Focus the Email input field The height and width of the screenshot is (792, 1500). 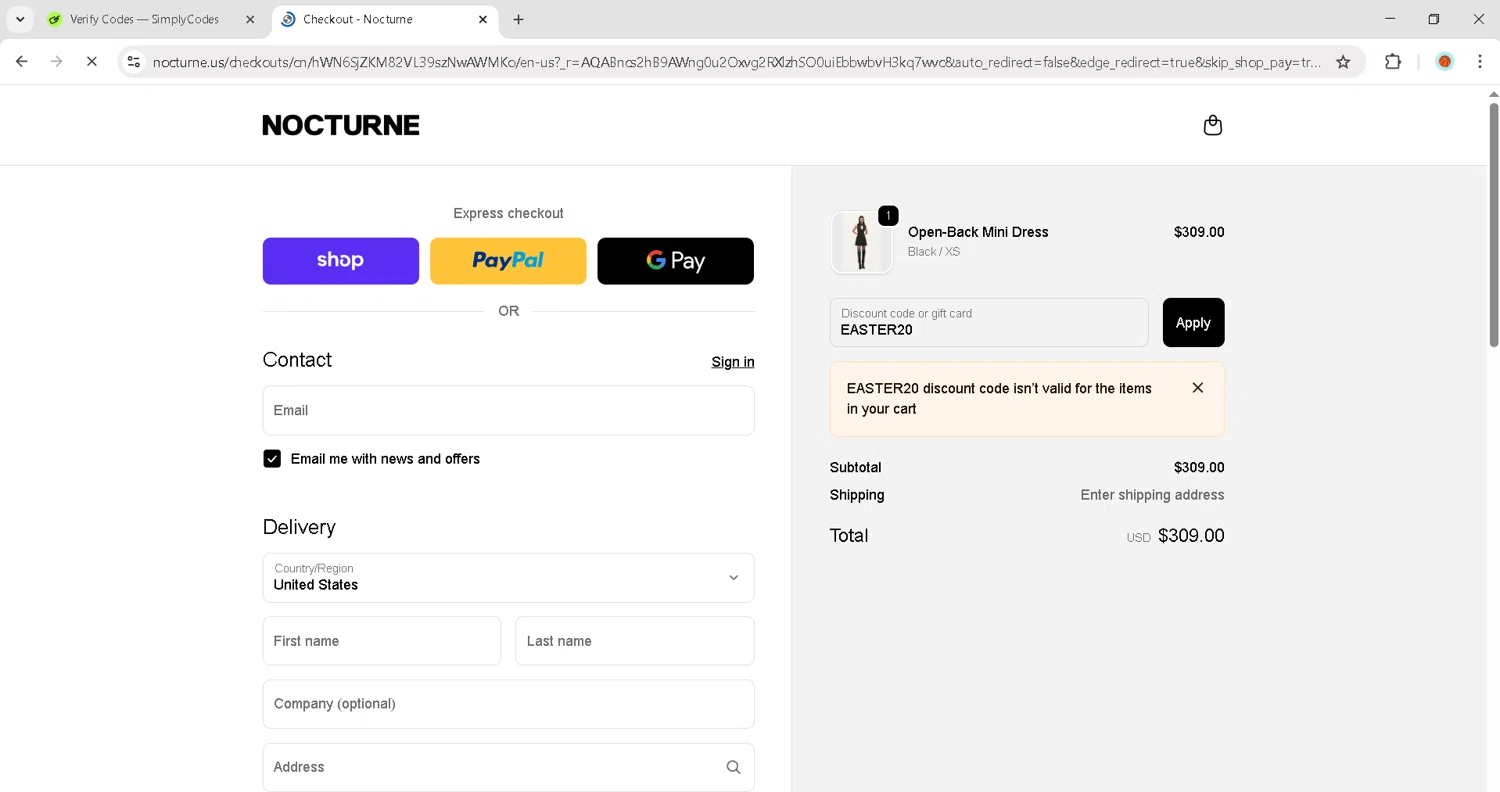508,410
